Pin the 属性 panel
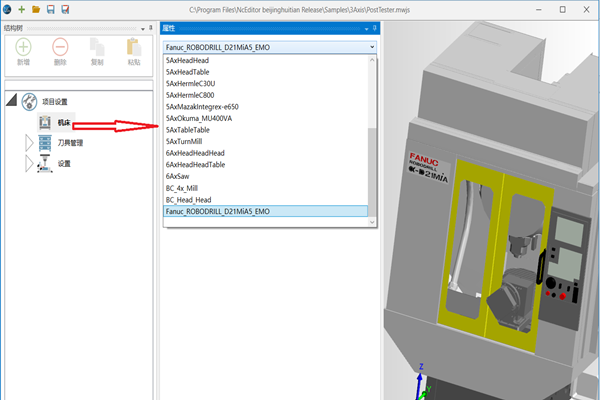The image size is (600, 400). tap(375, 28)
